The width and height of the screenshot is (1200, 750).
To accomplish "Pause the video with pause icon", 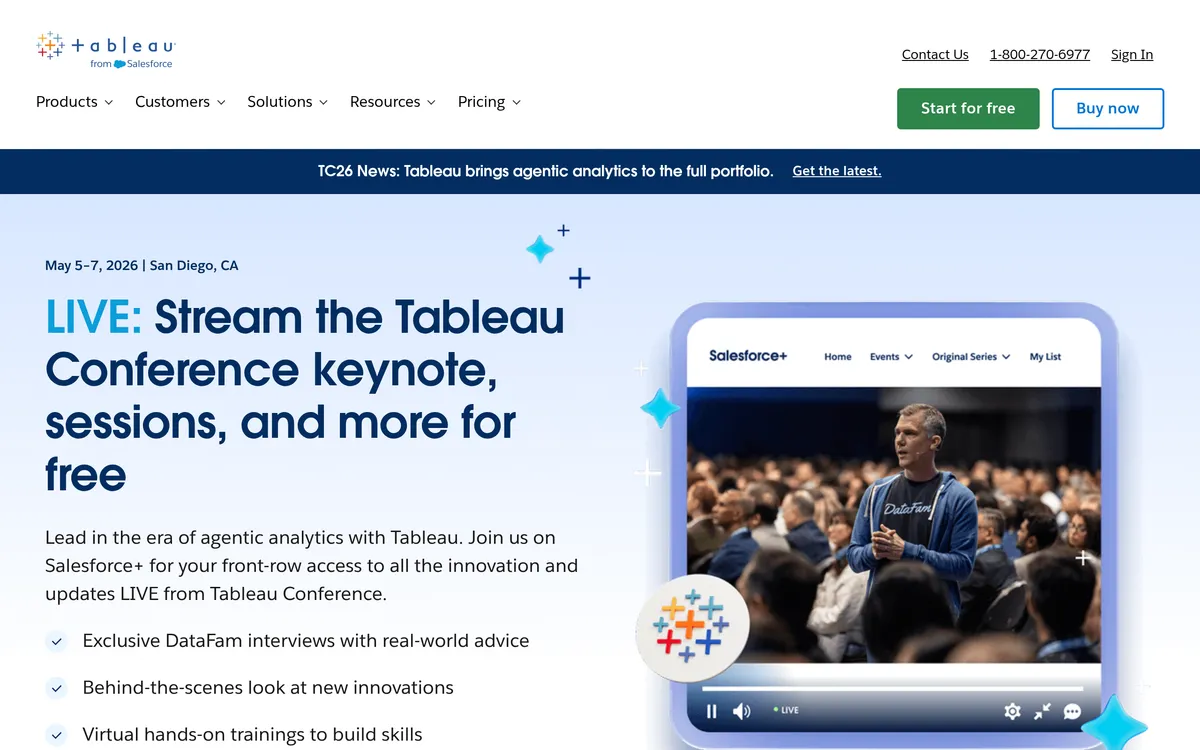I will 712,711.
